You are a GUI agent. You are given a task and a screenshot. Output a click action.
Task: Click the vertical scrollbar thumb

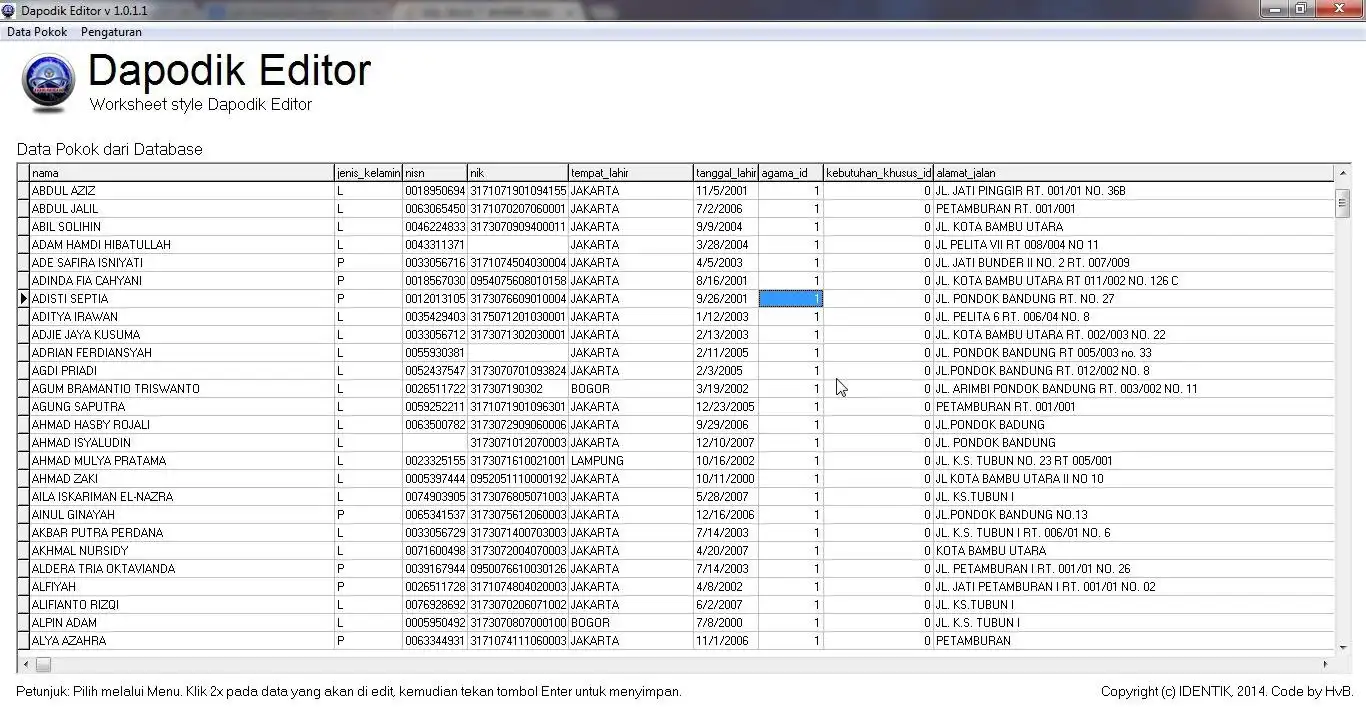point(1343,203)
